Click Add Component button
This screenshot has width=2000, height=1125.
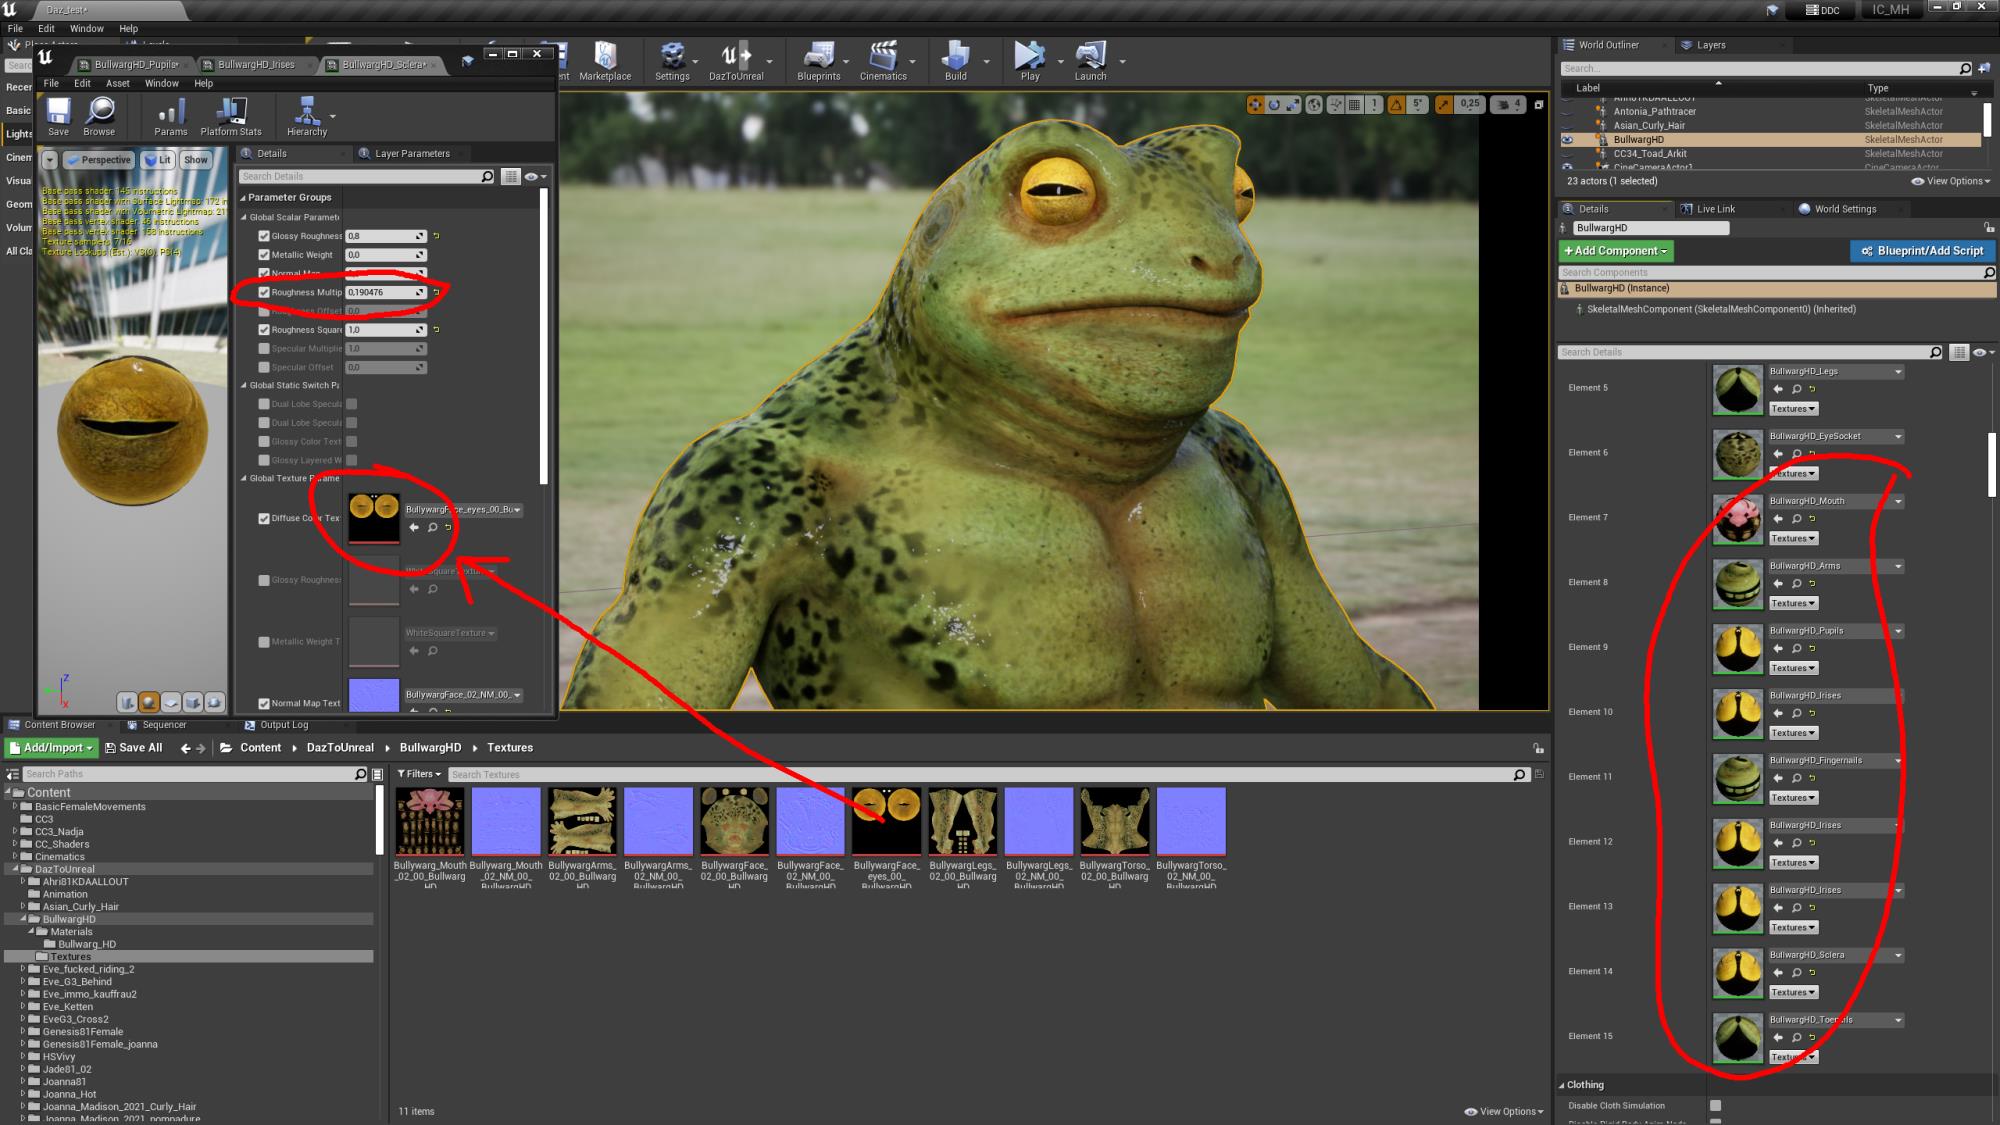click(x=1616, y=251)
